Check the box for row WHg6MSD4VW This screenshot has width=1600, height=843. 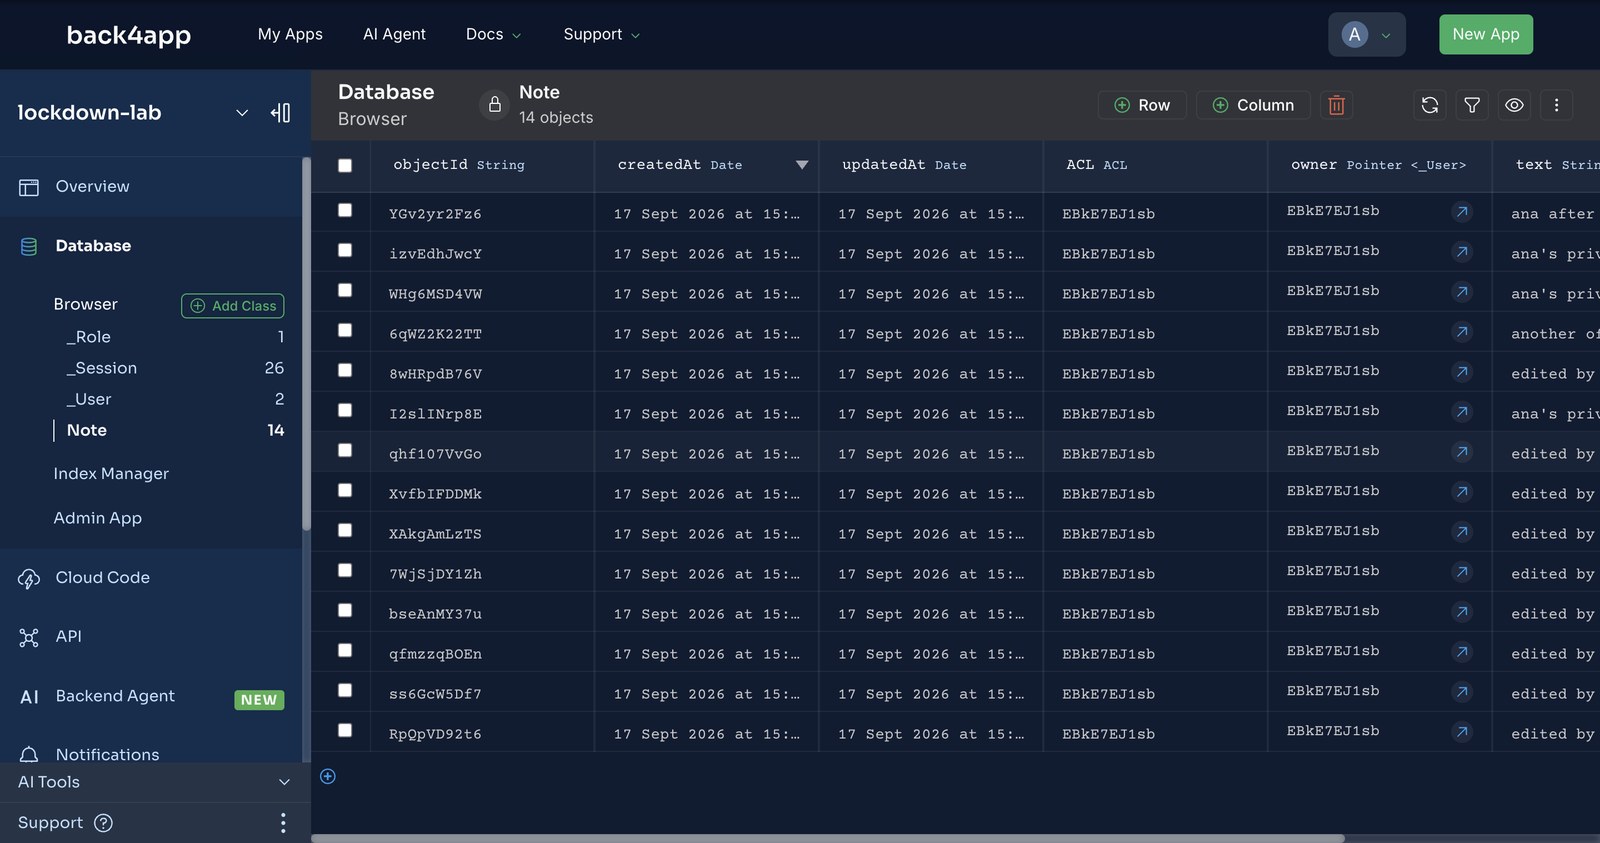345,290
